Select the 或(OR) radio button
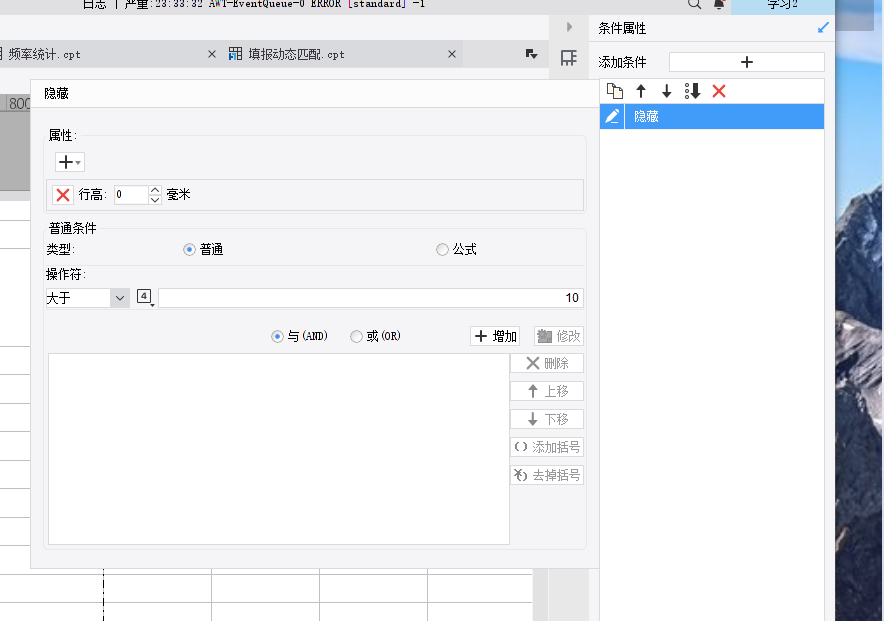 (x=356, y=336)
